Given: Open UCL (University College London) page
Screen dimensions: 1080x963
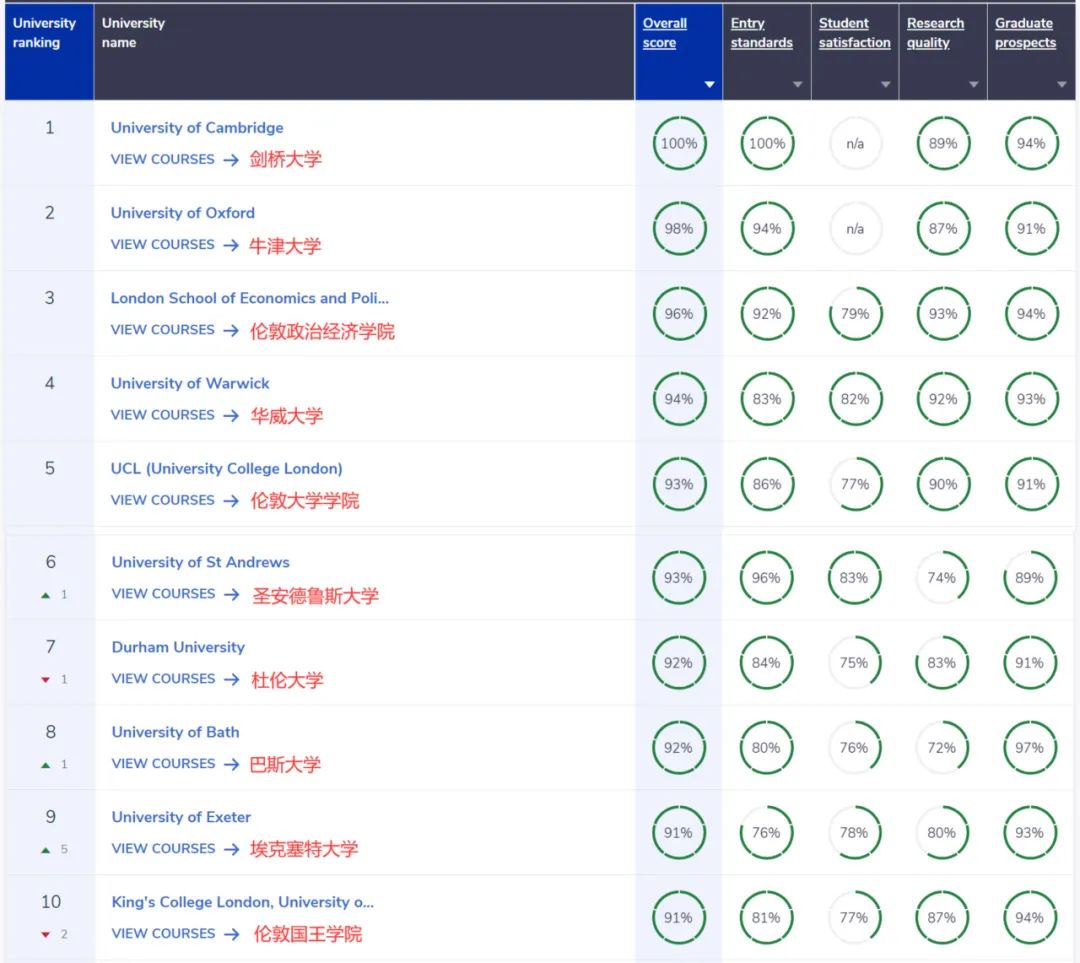Looking at the screenshot, I should tap(227, 468).
